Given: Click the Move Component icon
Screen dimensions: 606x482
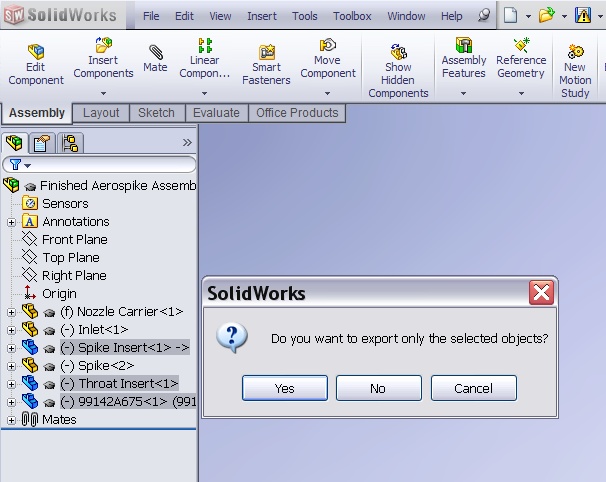Looking at the screenshot, I should 327,45.
